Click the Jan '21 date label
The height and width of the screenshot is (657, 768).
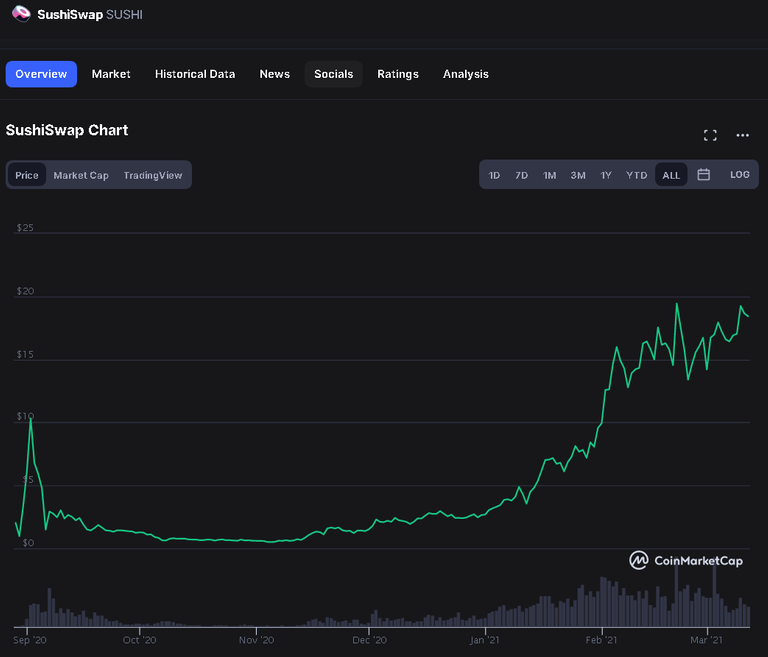click(x=485, y=640)
